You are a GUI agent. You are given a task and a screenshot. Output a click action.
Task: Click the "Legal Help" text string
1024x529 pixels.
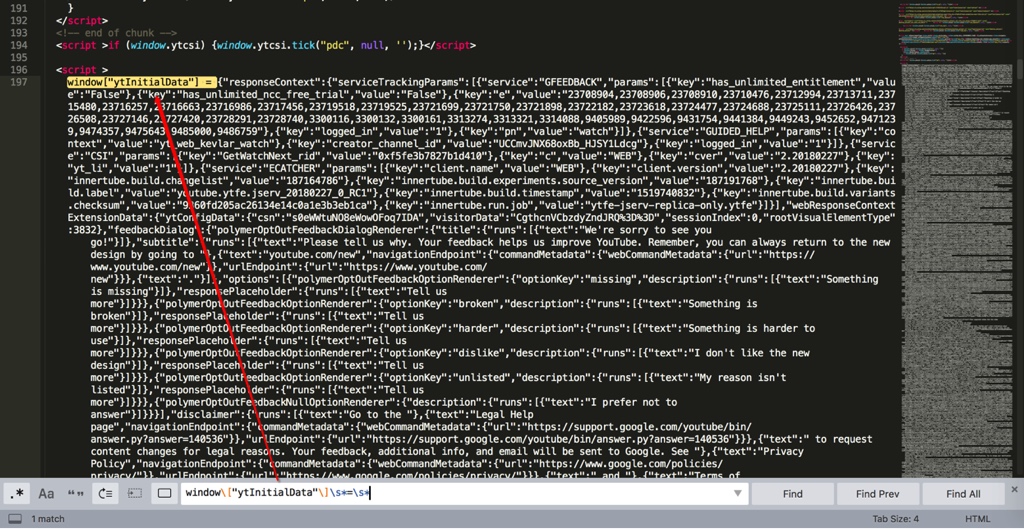click(505, 415)
